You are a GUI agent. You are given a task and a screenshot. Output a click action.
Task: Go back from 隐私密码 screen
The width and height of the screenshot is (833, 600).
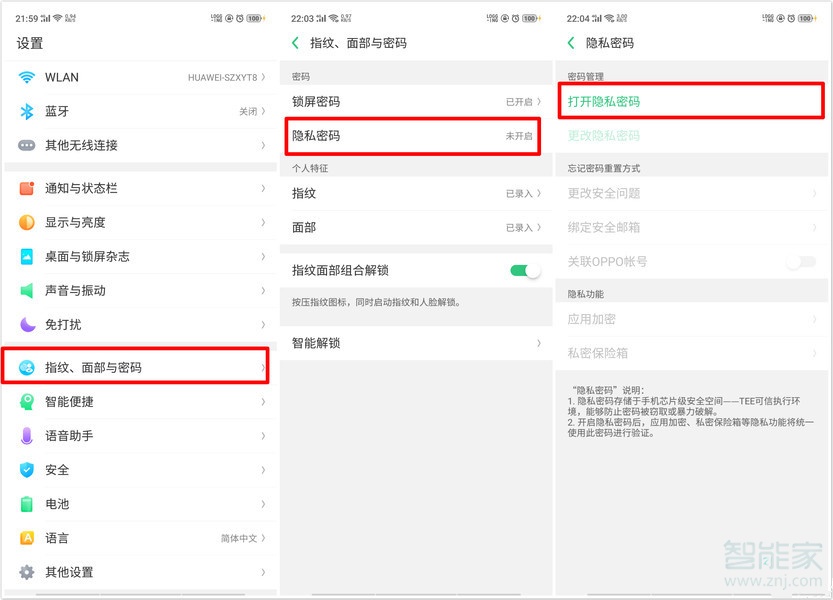pyautogui.click(x=571, y=43)
